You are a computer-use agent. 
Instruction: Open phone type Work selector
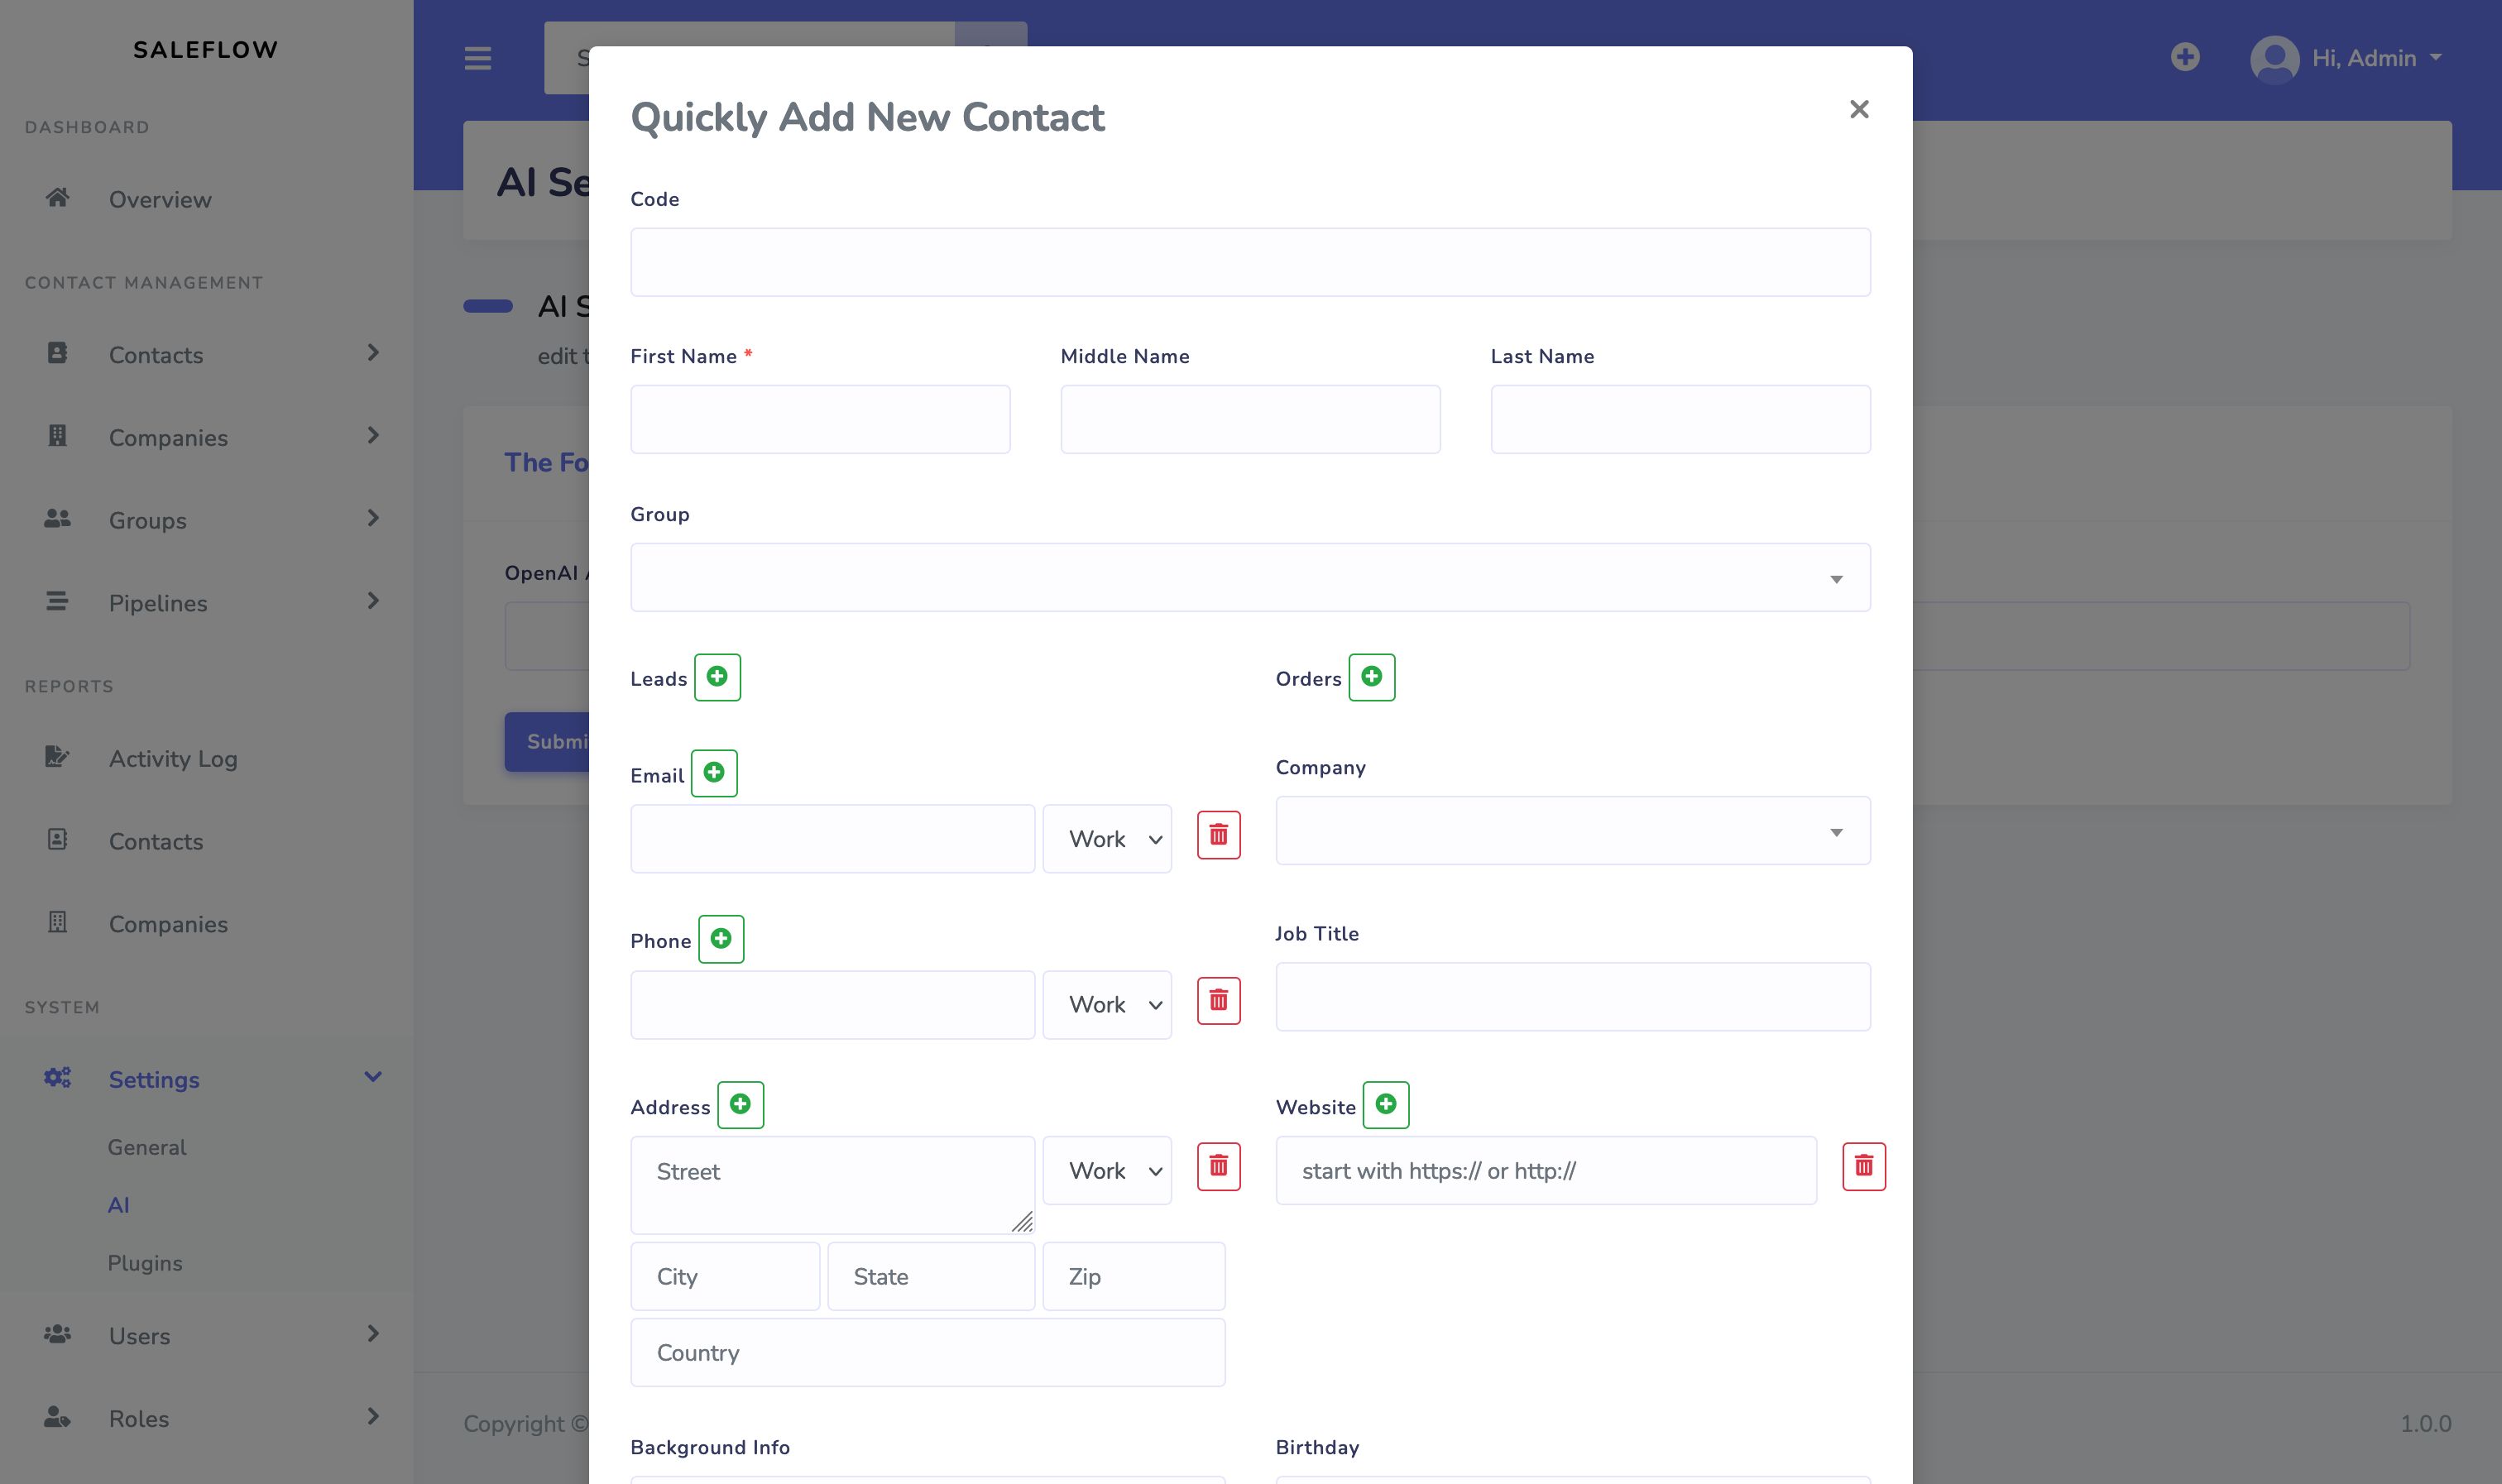tap(1106, 1005)
